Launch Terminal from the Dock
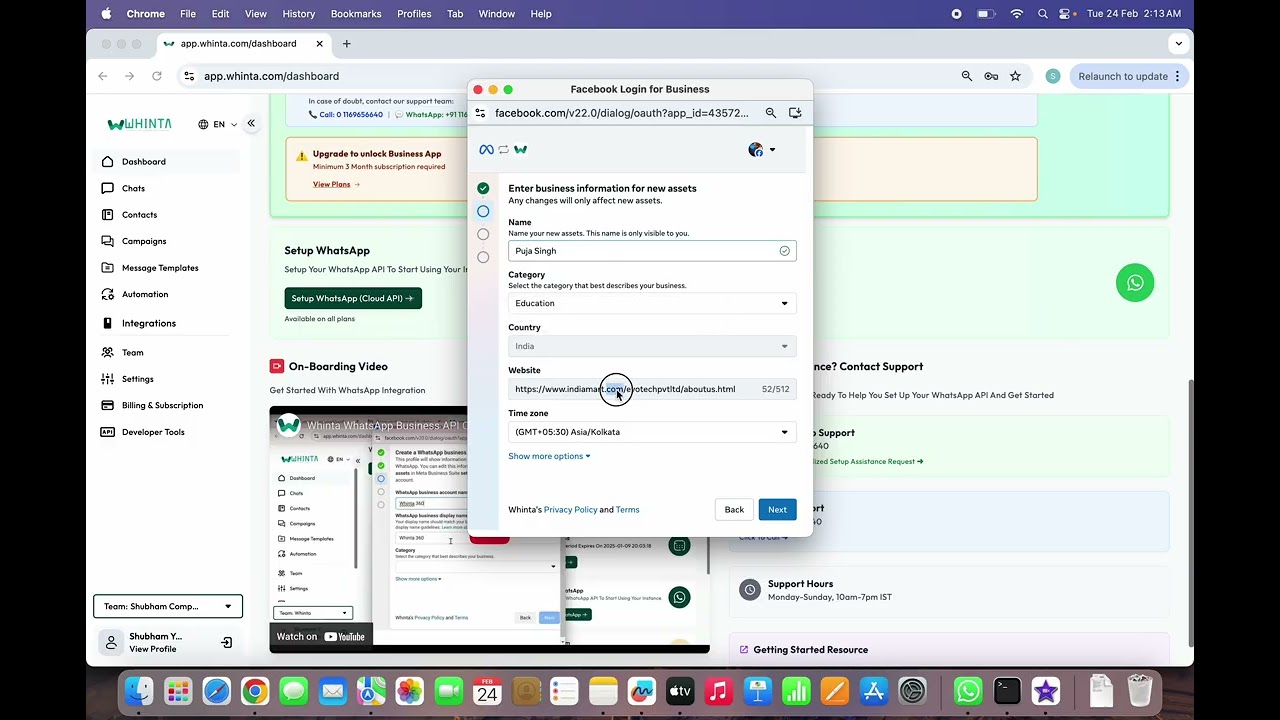The width and height of the screenshot is (1280, 720). pyautogui.click(x=1007, y=691)
